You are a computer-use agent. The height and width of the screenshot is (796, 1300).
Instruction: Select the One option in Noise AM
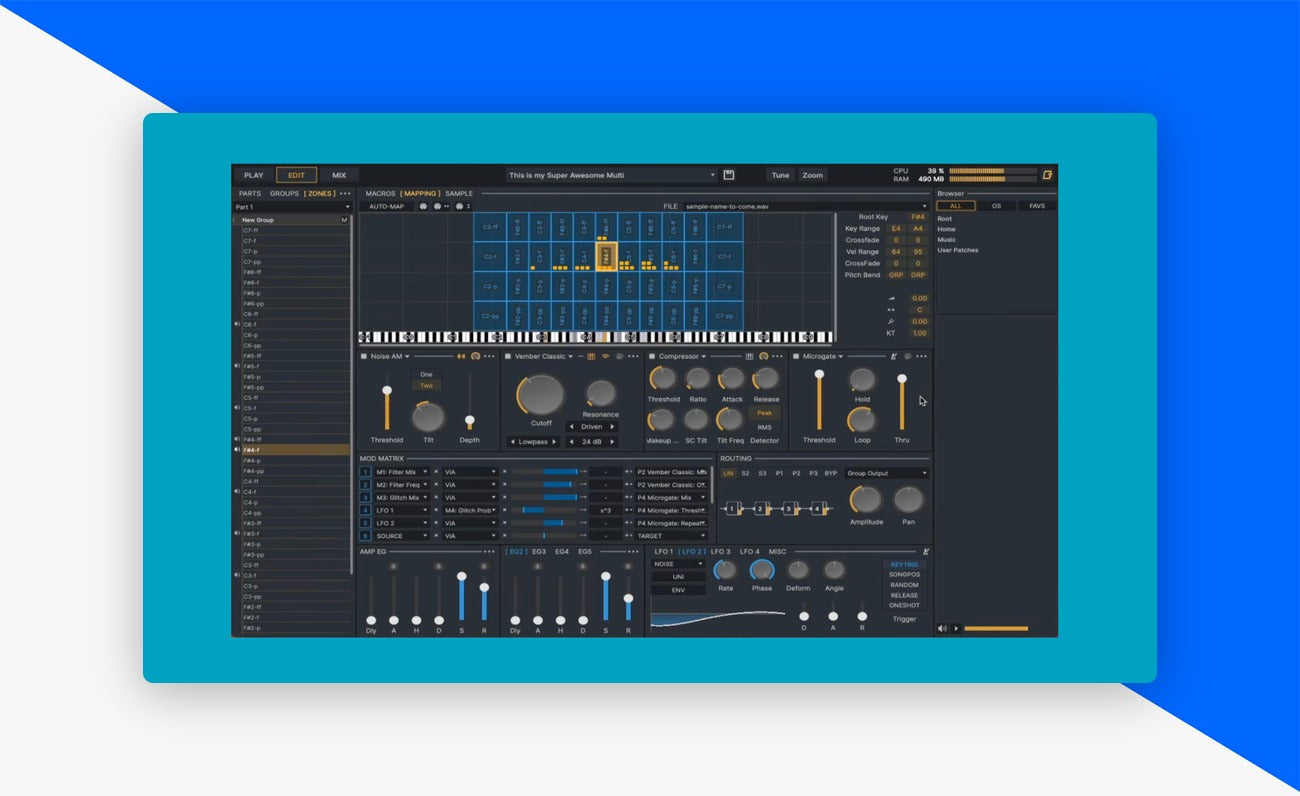(426, 374)
